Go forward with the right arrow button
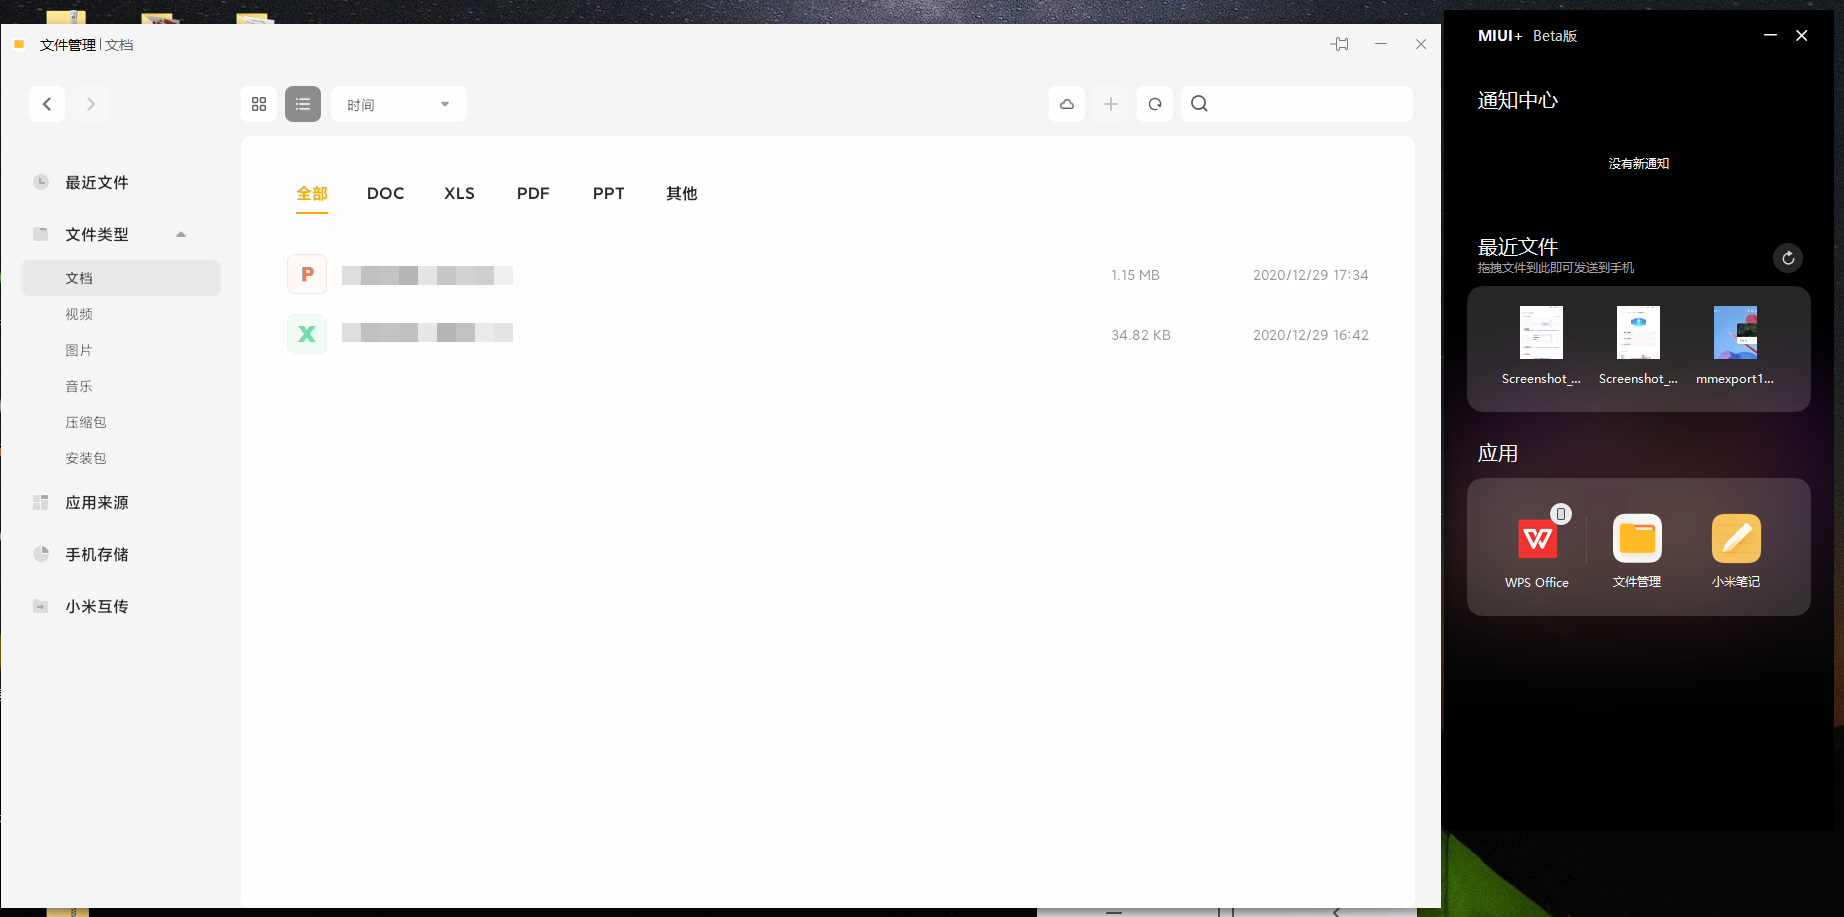Viewport: 1844px width, 917px height. pos(91,104)
